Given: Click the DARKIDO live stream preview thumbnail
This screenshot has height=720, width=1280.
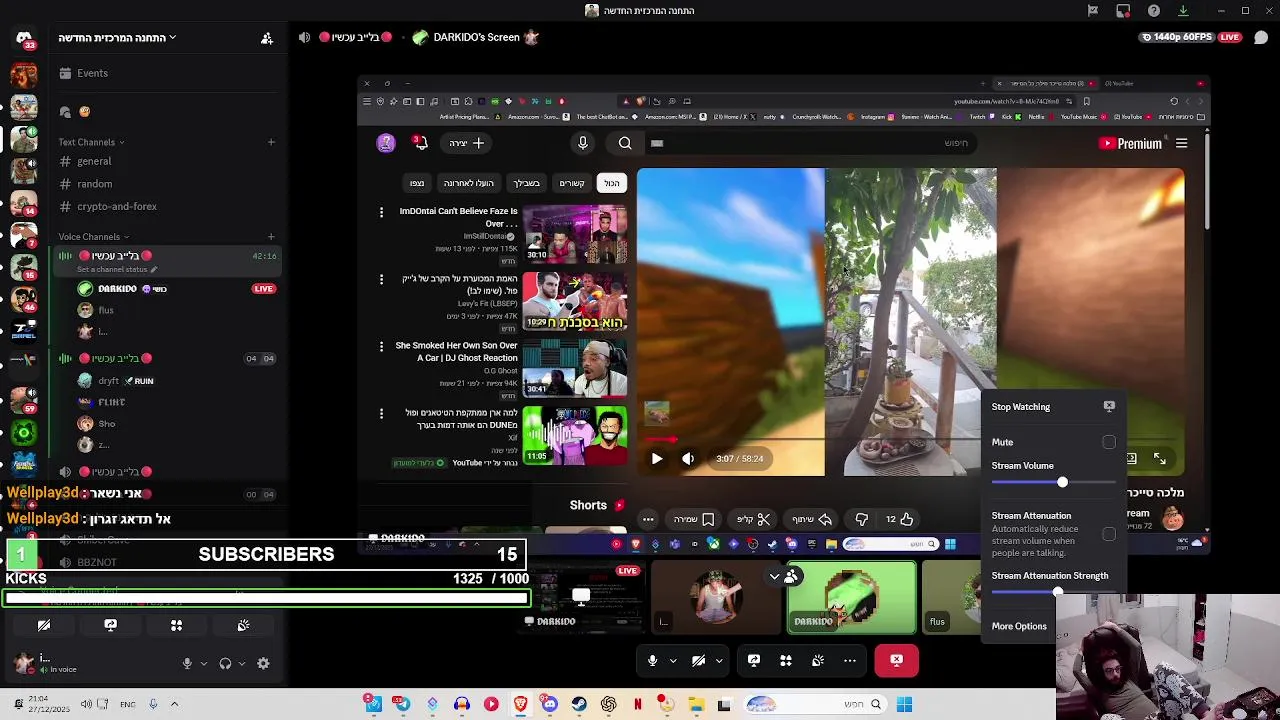Looking at the screenshot, I should coord(583,598).
